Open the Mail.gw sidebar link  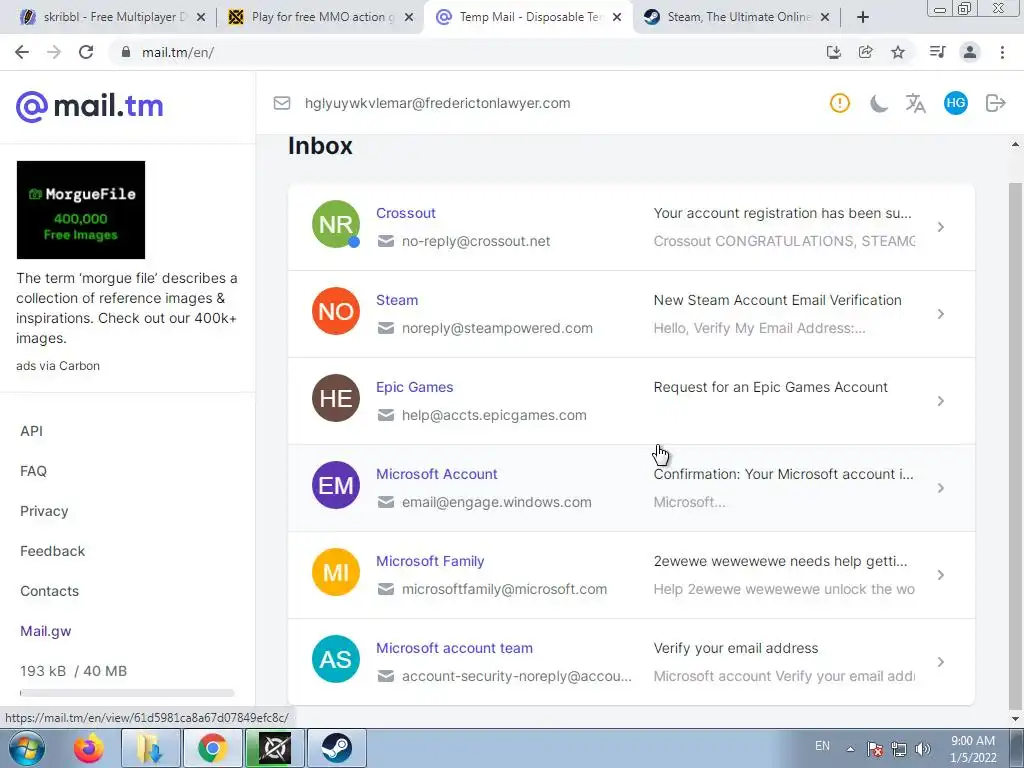pos(46,632)
